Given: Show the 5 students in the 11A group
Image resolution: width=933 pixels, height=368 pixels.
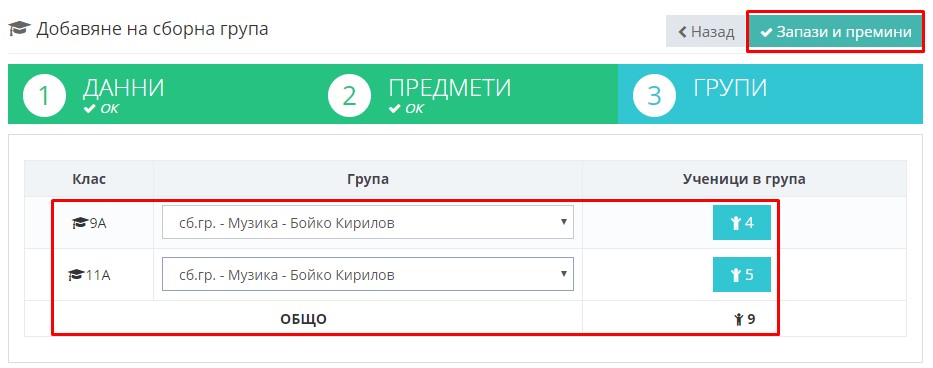Looking at the screenshot, I should (741, 275).
